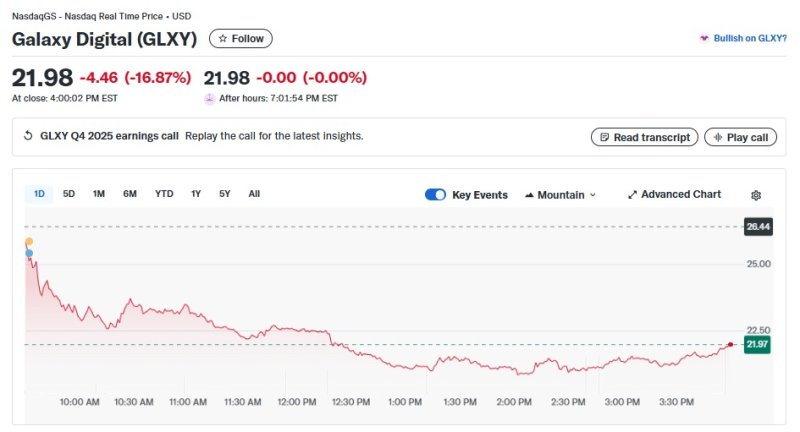Follow Galaxy Digital with the star button
Image resolution: width=800 pixels, height=432 pixels.
point(240,38)
